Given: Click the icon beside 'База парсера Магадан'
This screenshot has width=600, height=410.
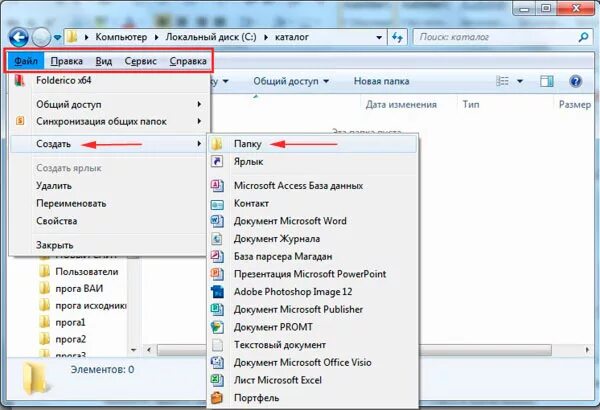Looking at the screenshot, I should 217,256.
